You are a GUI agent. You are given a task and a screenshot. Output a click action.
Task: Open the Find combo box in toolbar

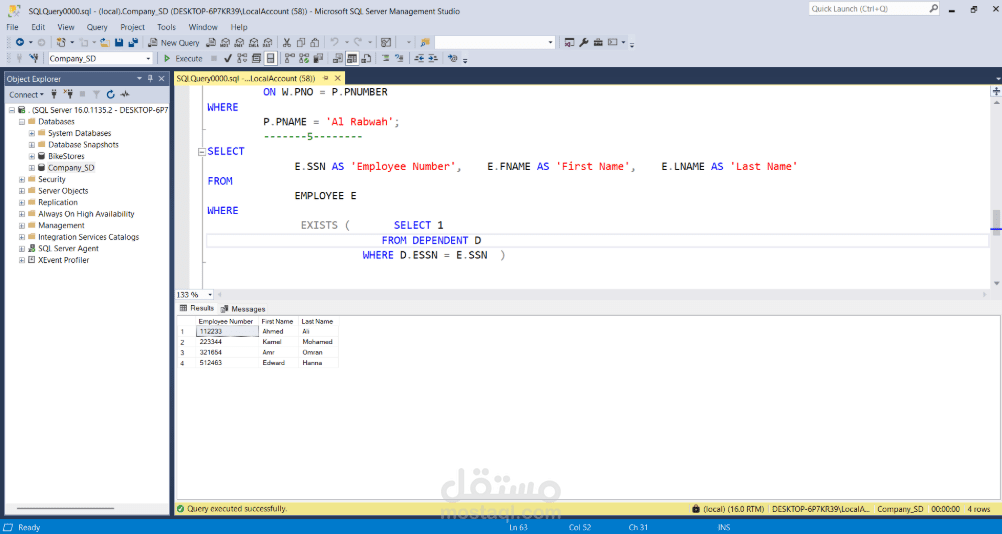click(495, 43)
